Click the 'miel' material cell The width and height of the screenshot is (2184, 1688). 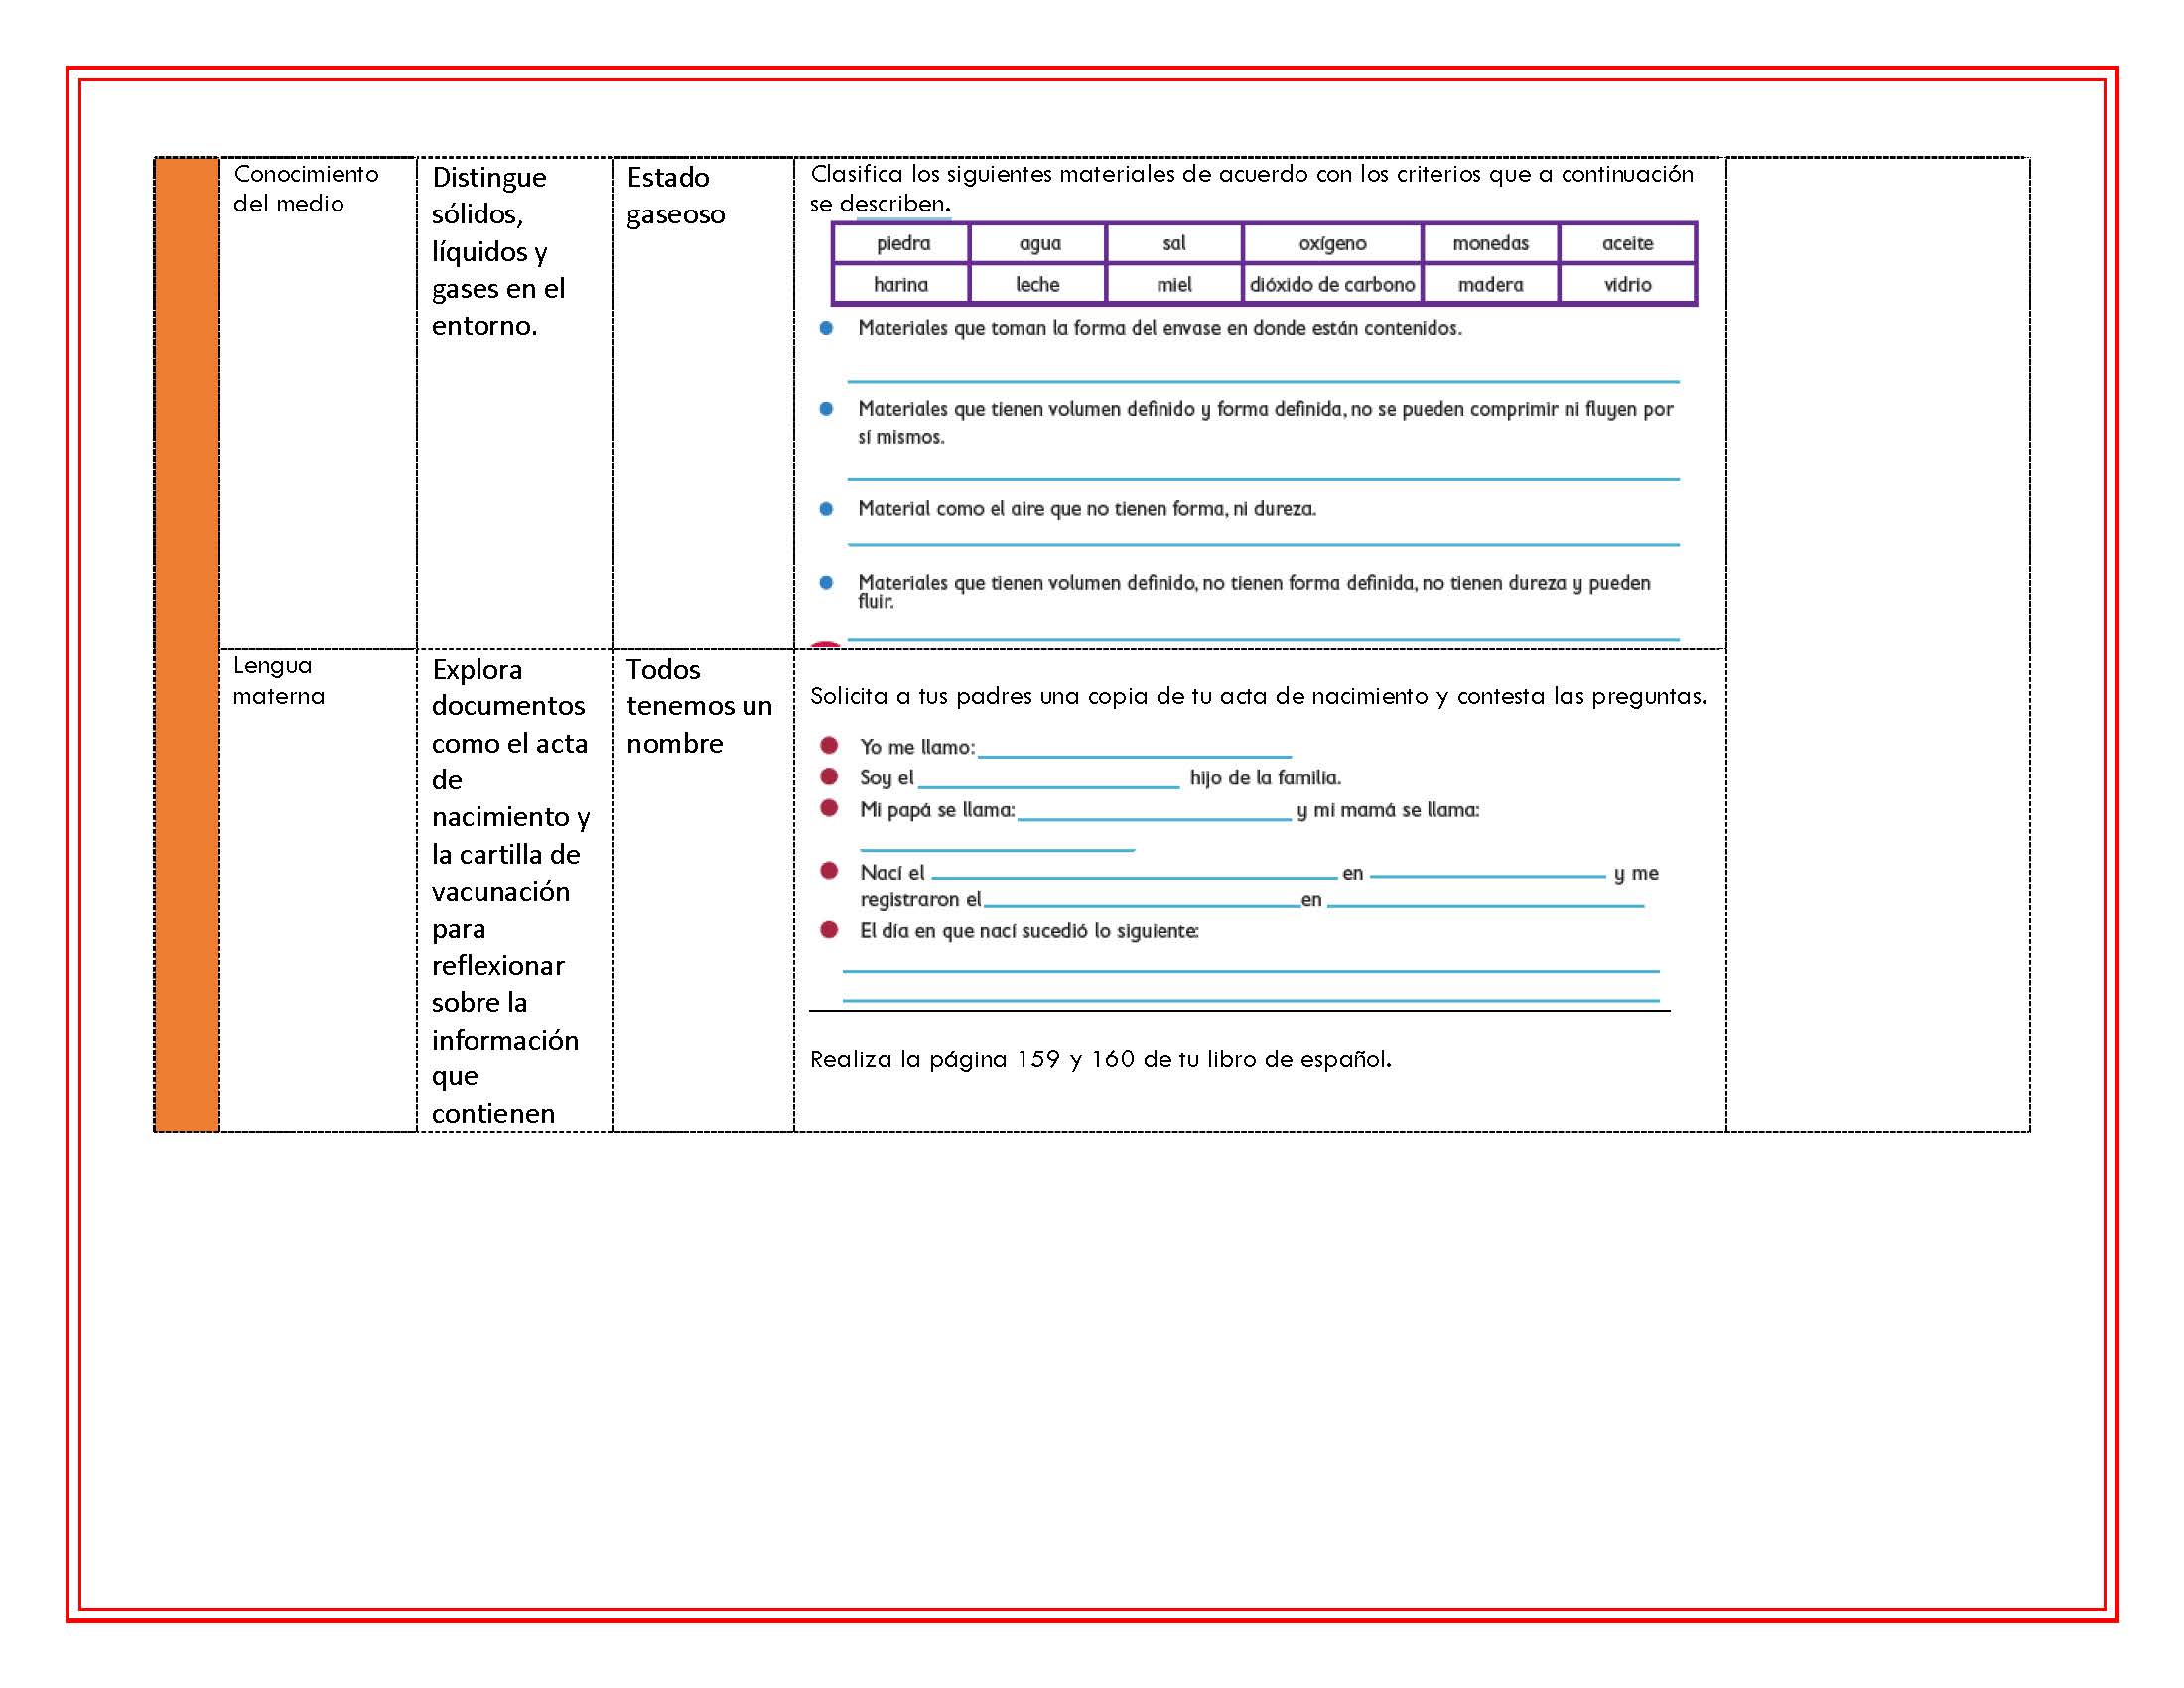coord(1174,284)
